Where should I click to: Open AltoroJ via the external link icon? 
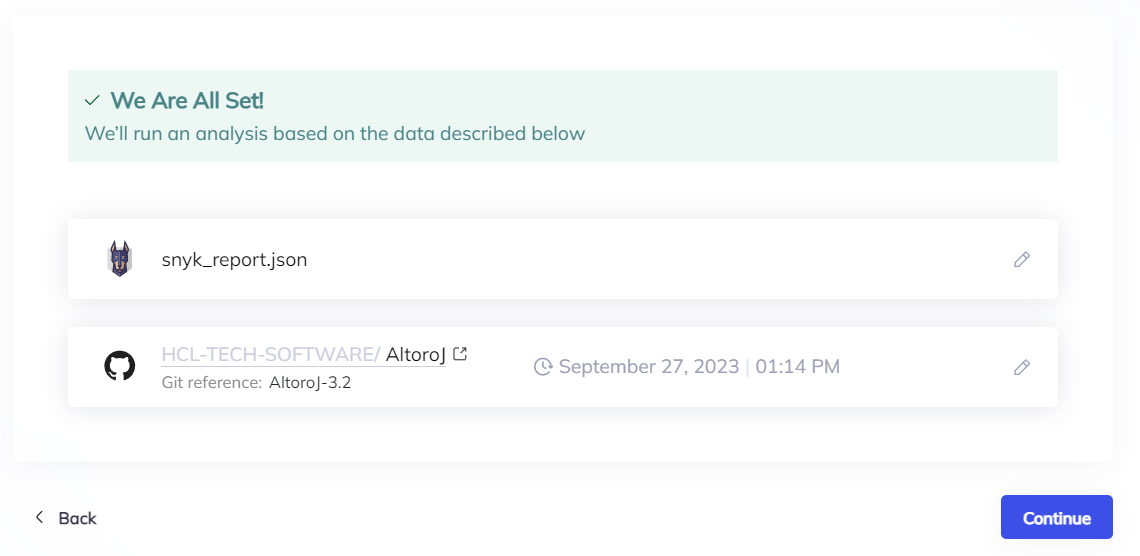(460, 354)
